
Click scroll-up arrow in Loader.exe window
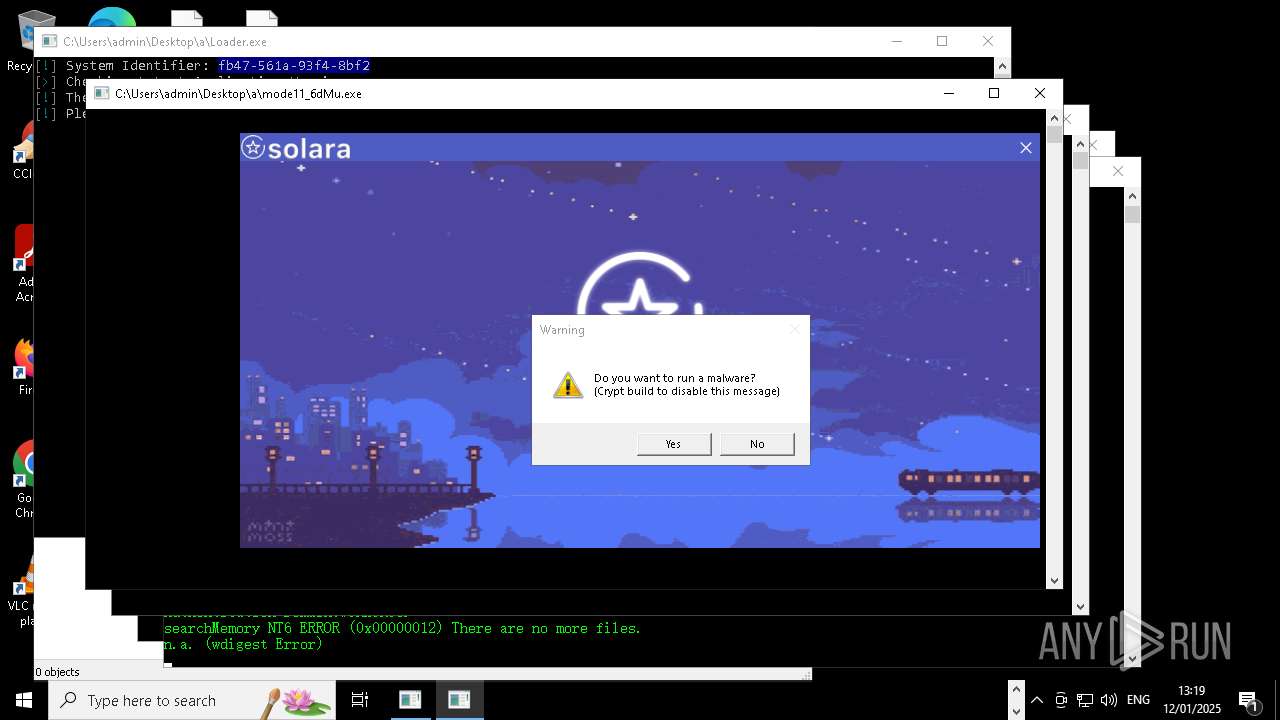pyautogui.click(x=1002, y=66)
